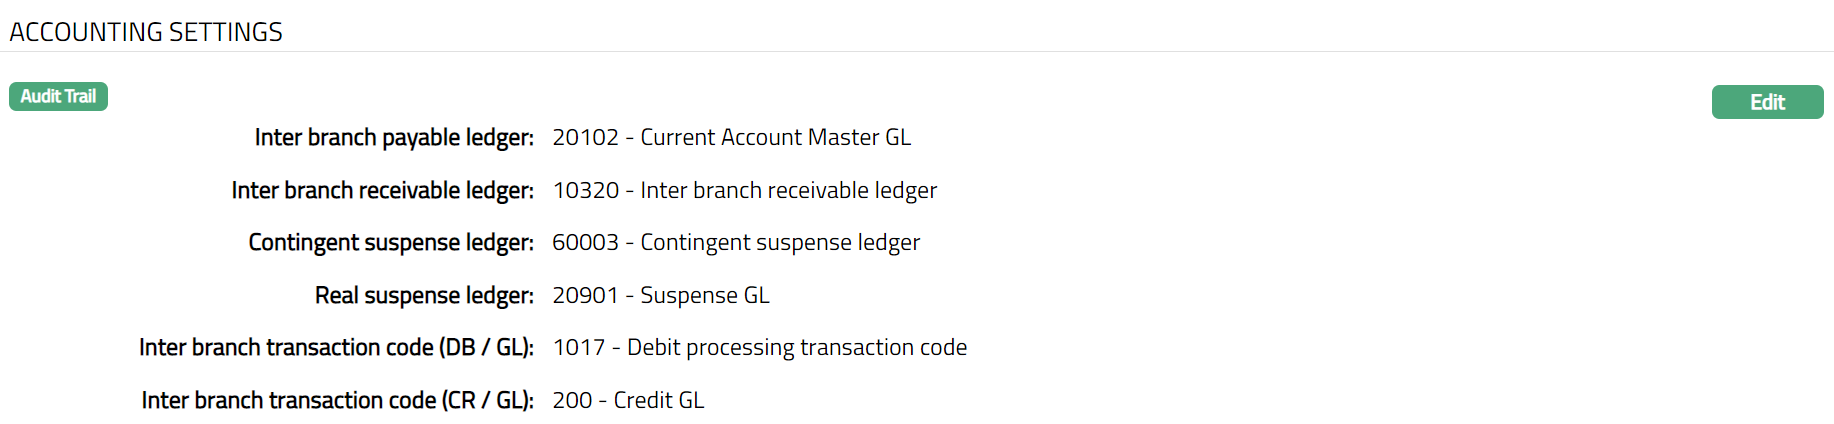Click the Suspense GL name

704,295
